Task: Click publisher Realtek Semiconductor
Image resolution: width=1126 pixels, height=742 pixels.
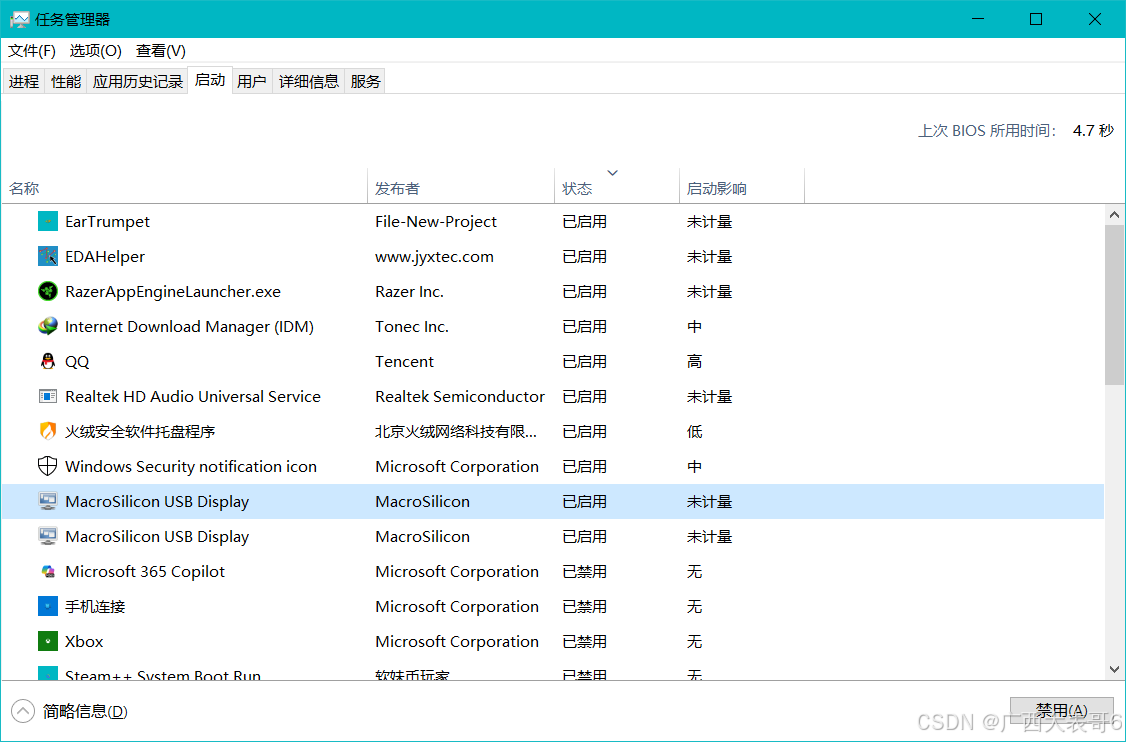Action: coord(460,396)
